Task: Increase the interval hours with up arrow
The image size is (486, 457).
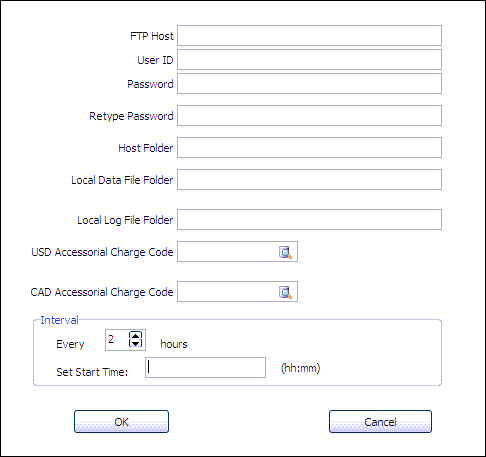Action: (x=135, y=335)
